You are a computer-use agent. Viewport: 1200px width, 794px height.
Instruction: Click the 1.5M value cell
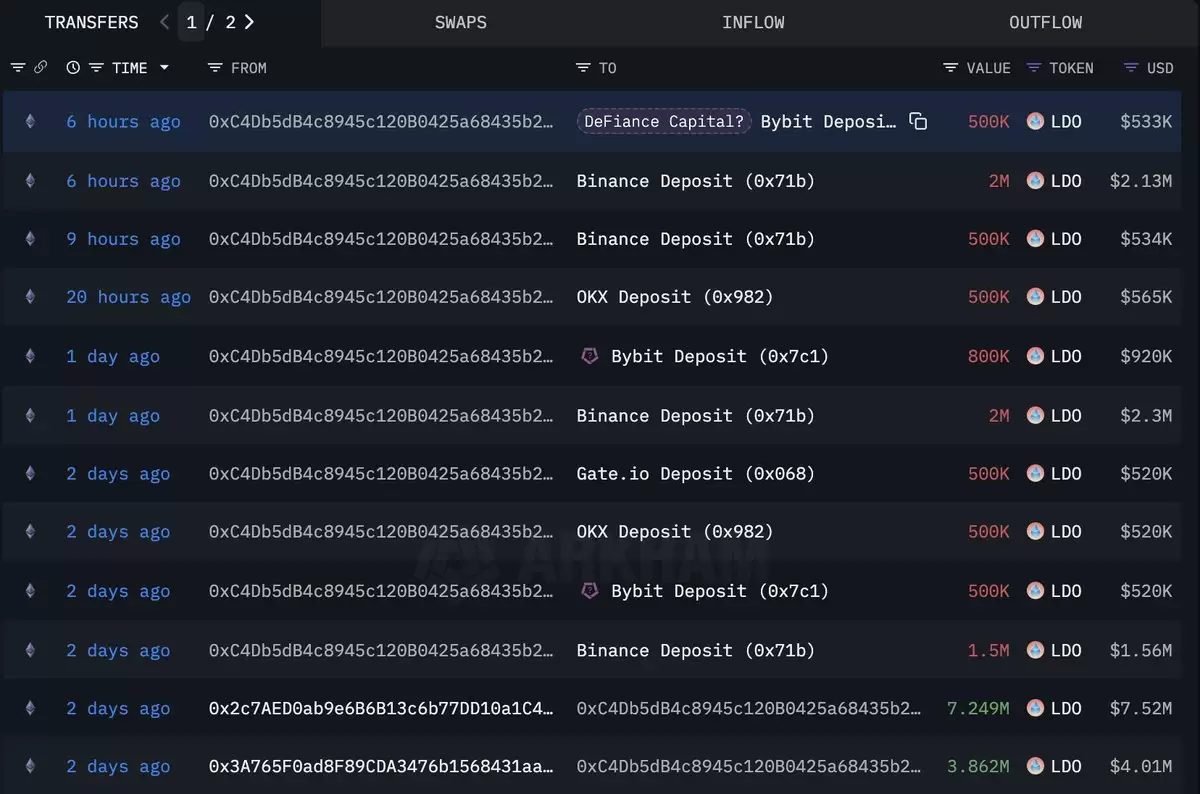pos(989,650)
